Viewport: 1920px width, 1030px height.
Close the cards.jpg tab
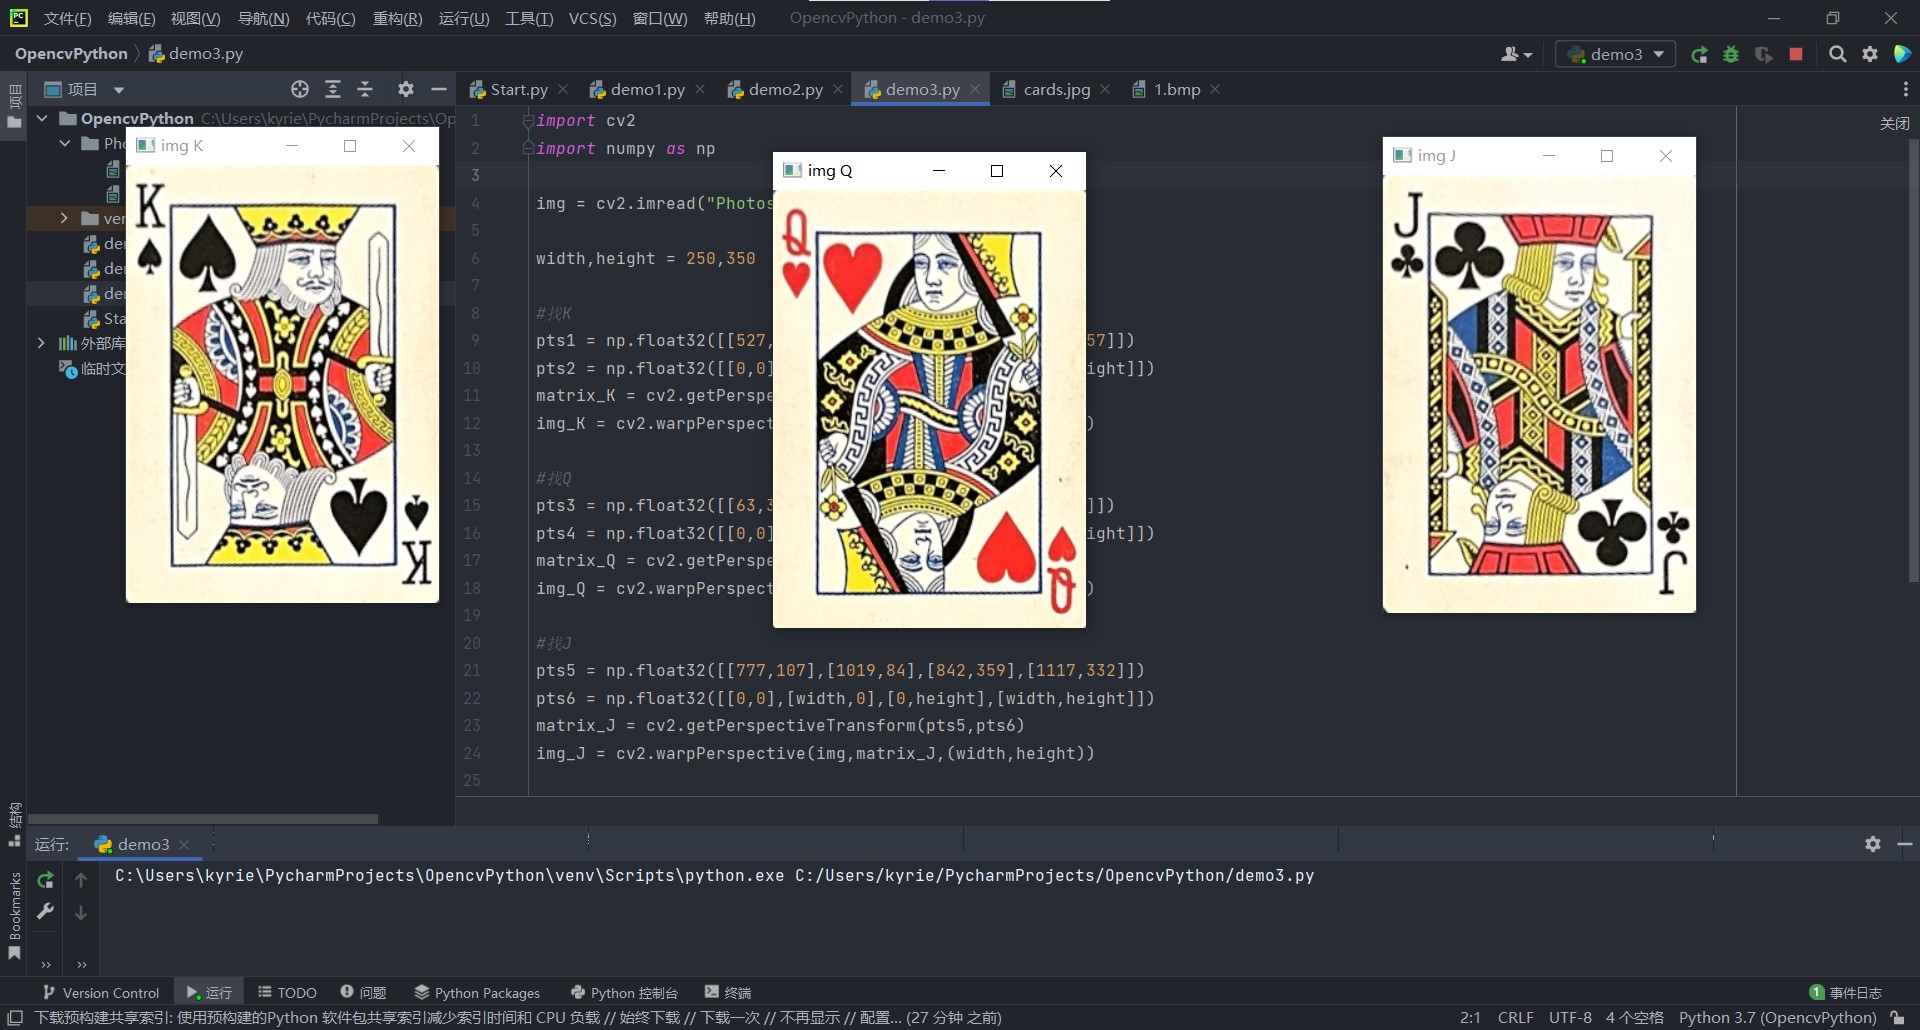1105,89
